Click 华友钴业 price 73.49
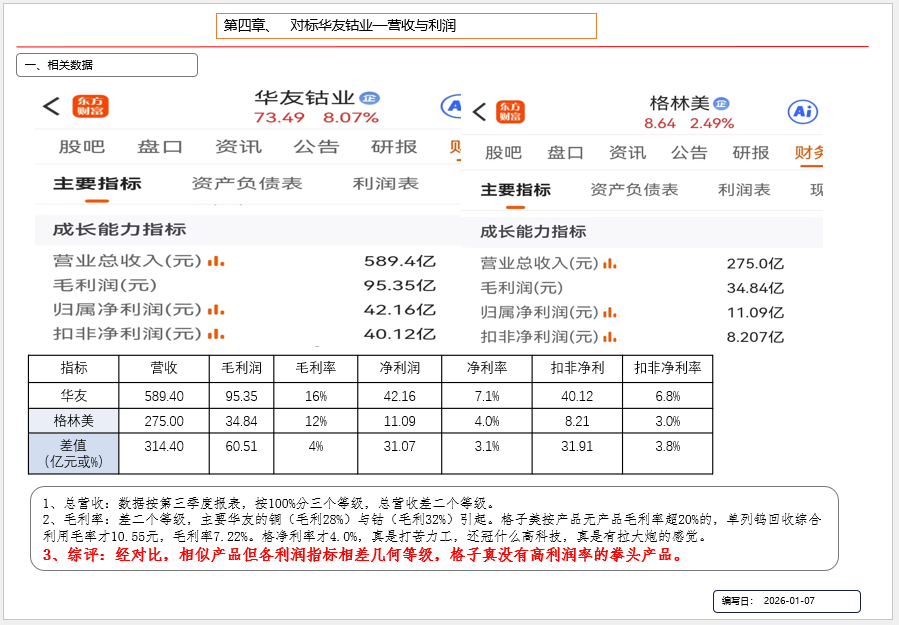This screenshot has width=899, height=625. coord(279,118)
